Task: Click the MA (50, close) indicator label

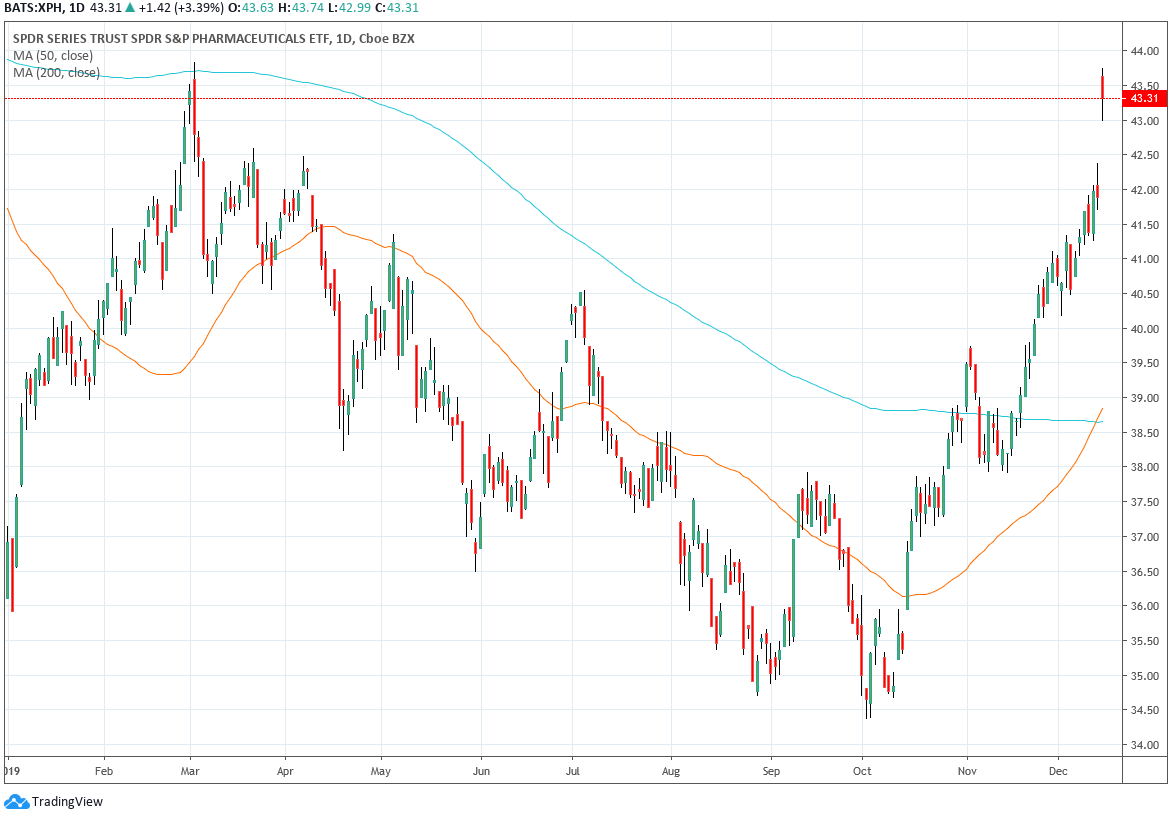Action: (x=53, y=55)
